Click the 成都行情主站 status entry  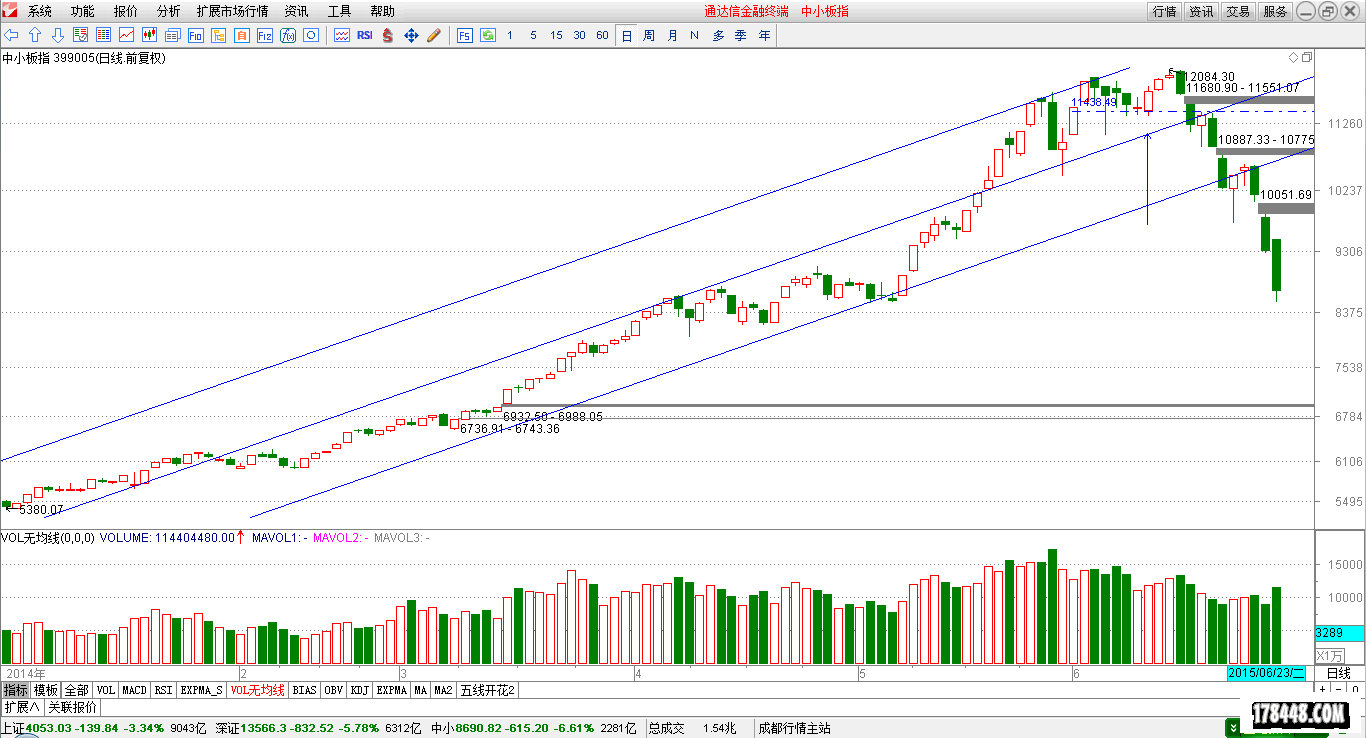pyautogui.click(x=794, y=728)
